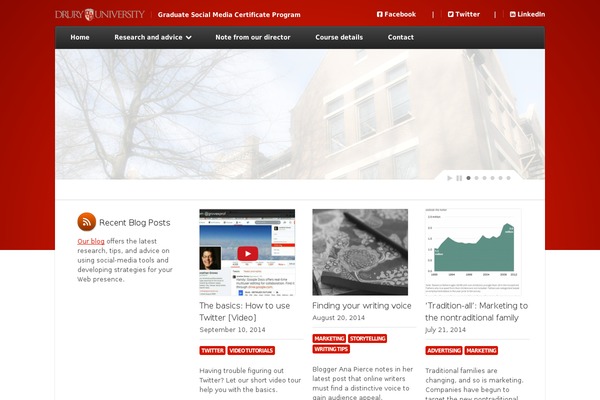600x400 pixels.
Task: Select the third slideshow dot
Action: 484,178
